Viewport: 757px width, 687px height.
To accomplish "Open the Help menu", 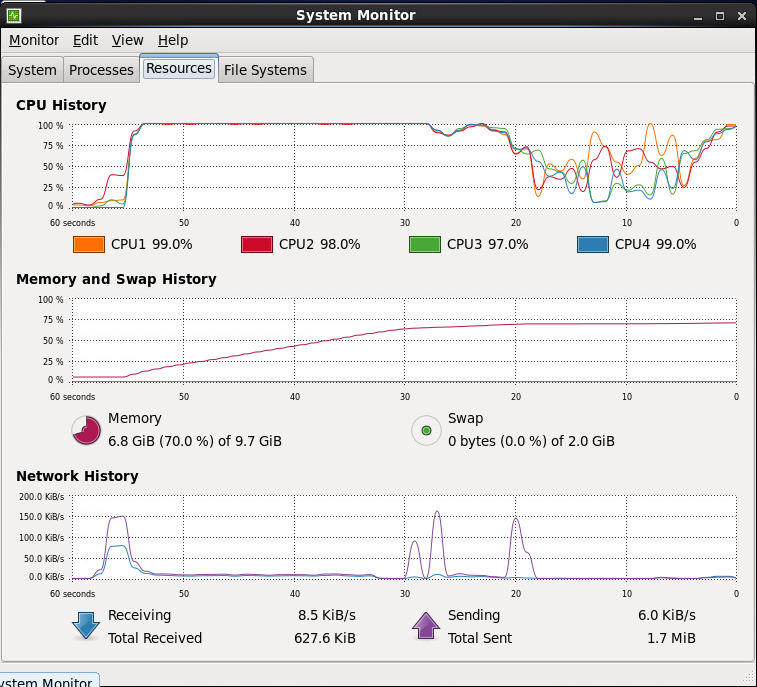I will 173,40.
